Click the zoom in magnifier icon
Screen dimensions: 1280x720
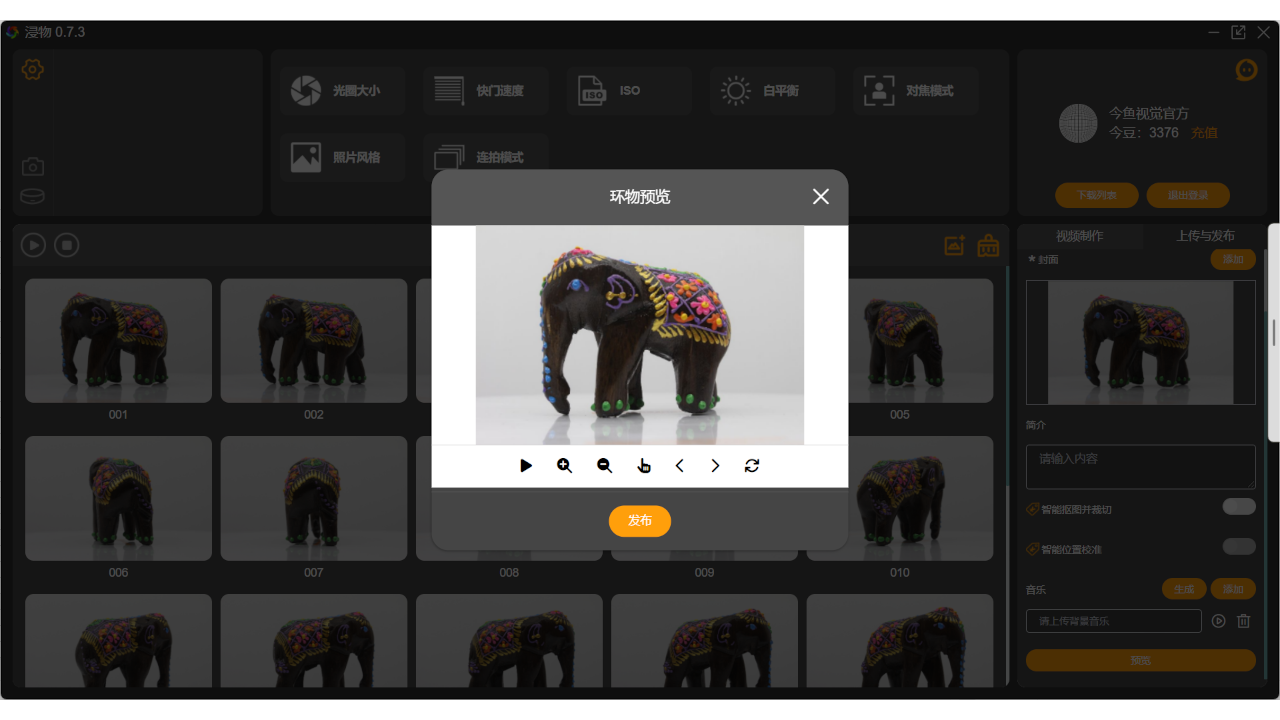[x=565, y=466]
